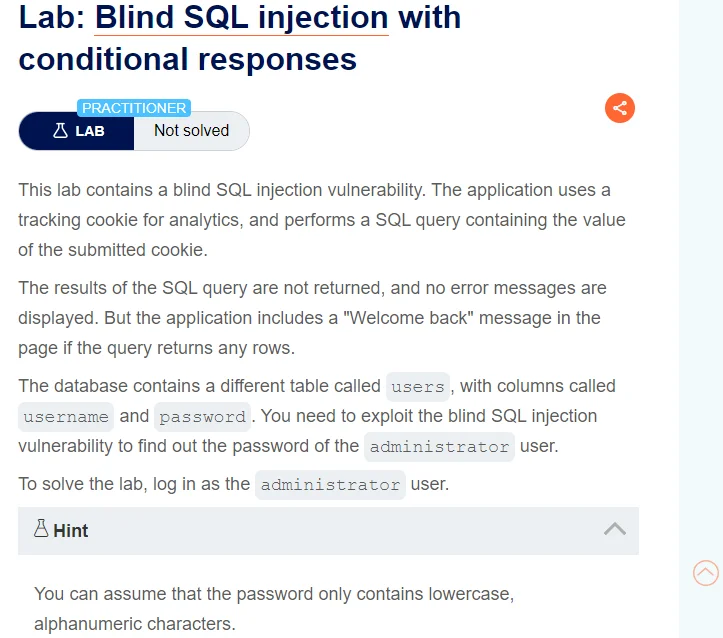The width and height of the screenshot is (723, 638).
Task: Click administrator code in 'To solve the lab' line
Action: [x=330, y=484]
